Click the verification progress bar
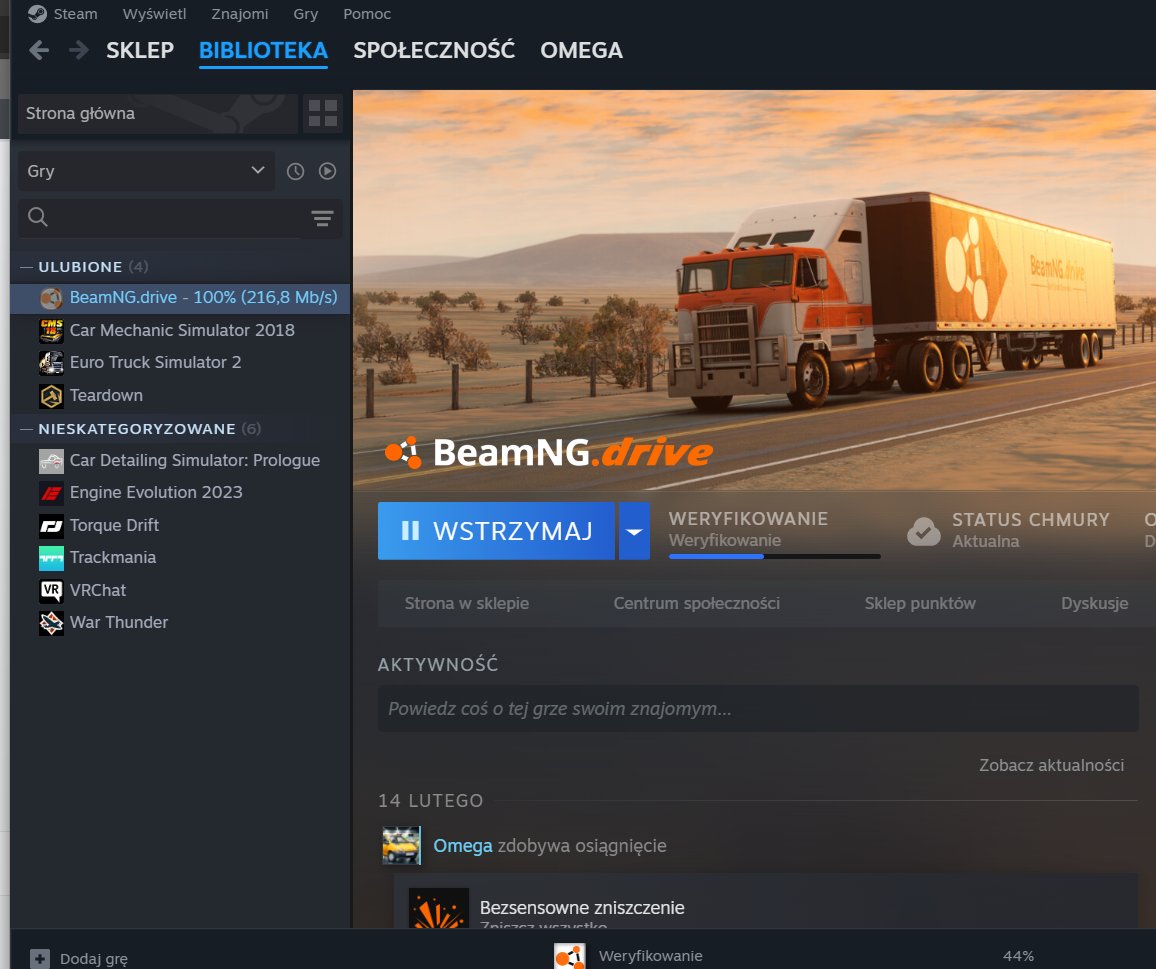 [x=774, y=556]
